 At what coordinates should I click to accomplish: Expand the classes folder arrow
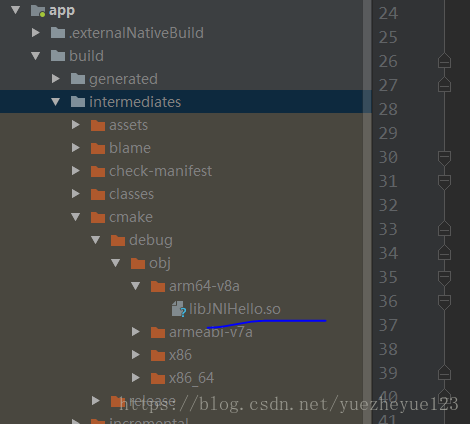coord(76,194)
